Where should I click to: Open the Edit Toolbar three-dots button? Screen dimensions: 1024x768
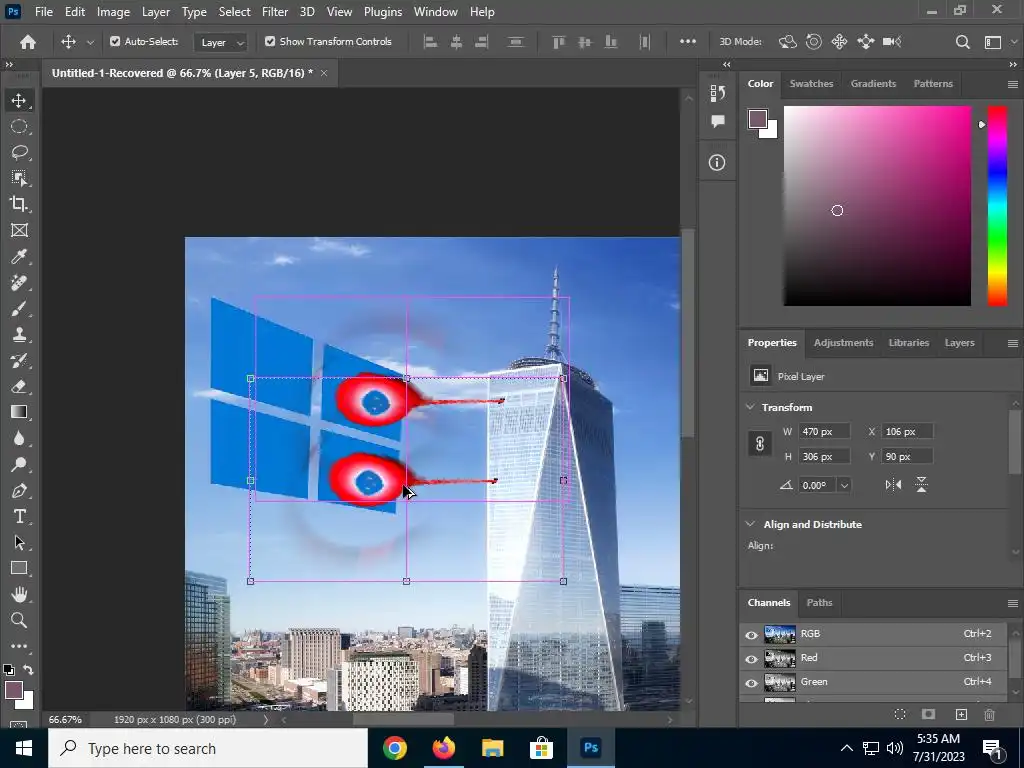(x=19, y=646)
